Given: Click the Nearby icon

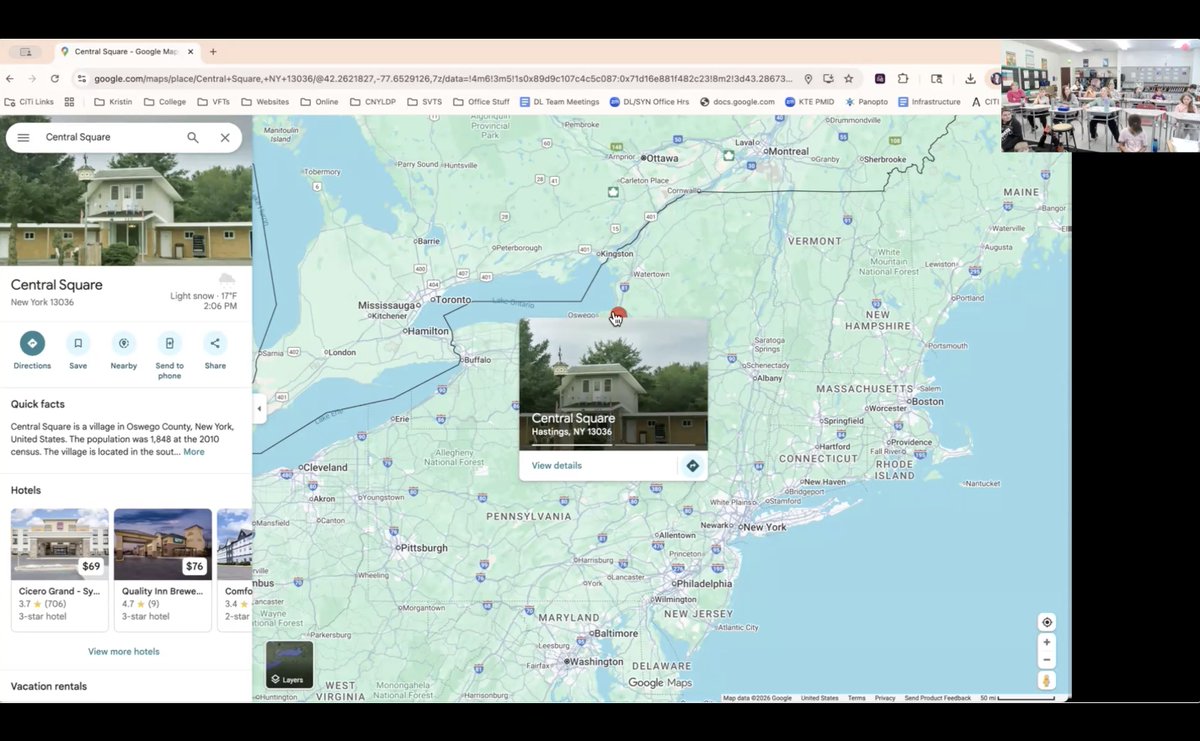Looking at the screenshot, I should 124,350.
